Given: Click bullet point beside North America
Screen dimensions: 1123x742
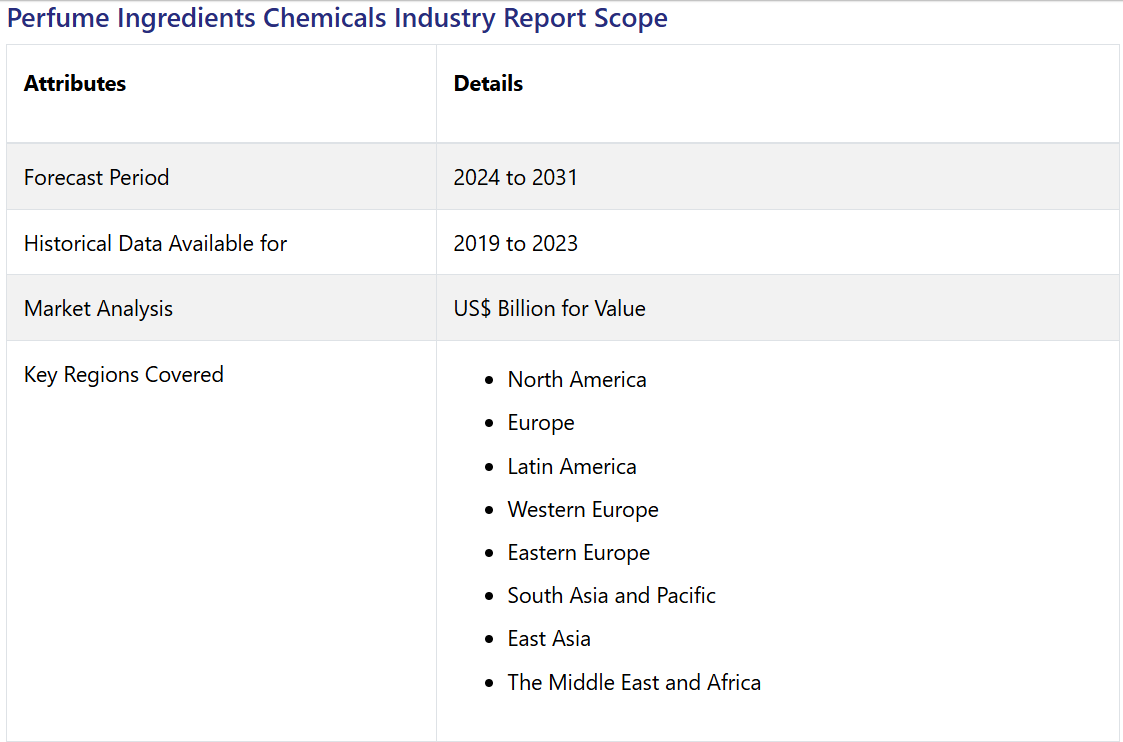Looking at the screenshot, I should pyautogui.click(x=489, y=380).
